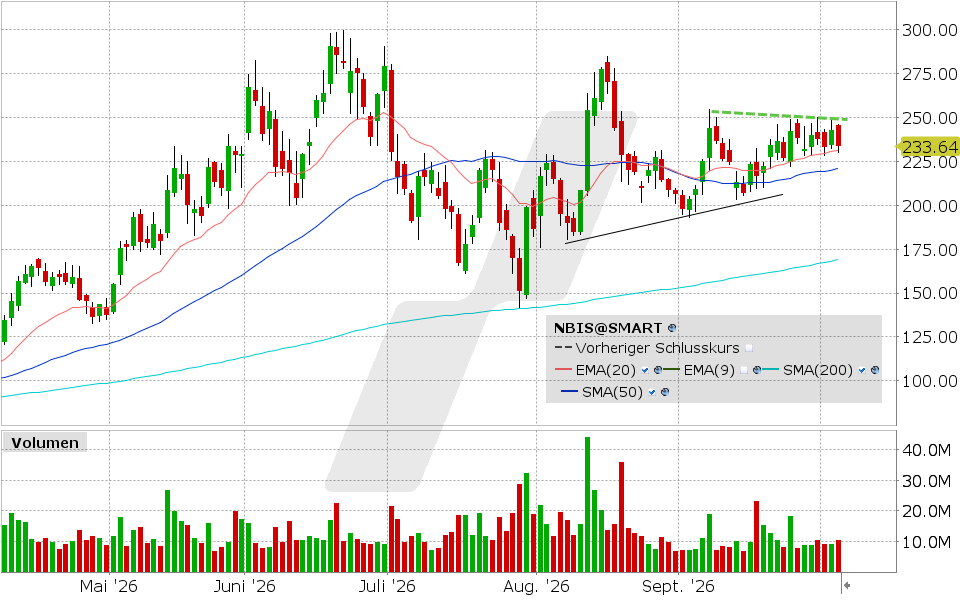
Task: Uncheck the EMA(20) checkbox
Action: (645, 370)
